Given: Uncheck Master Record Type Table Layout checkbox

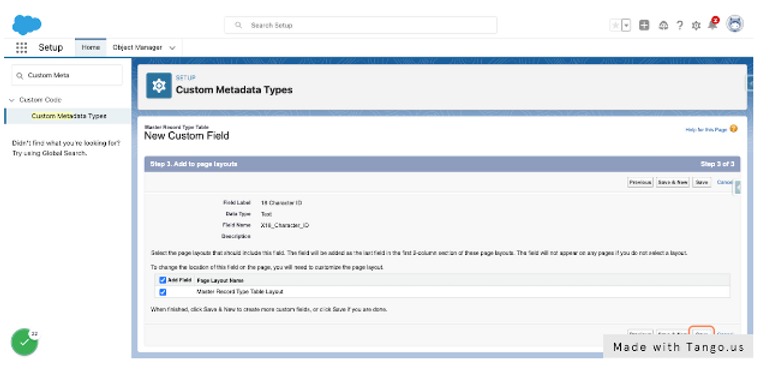Looking at the screenshot, I should (163, 292).
